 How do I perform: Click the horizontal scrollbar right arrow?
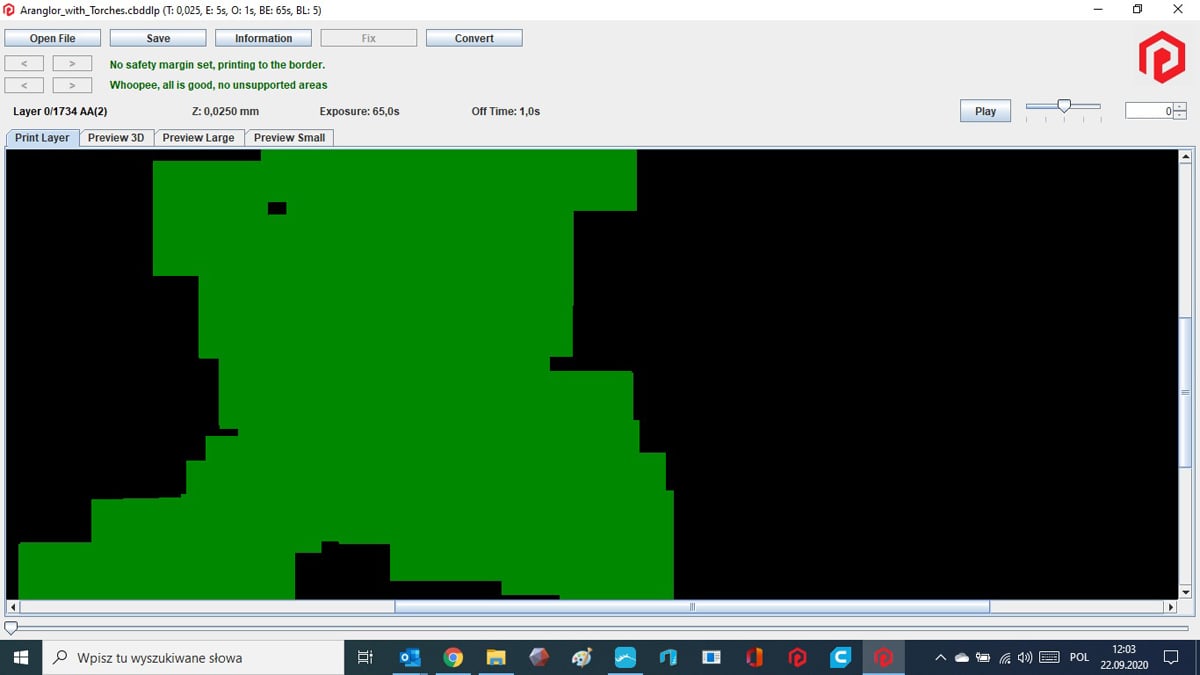[x=1171, y=607]
